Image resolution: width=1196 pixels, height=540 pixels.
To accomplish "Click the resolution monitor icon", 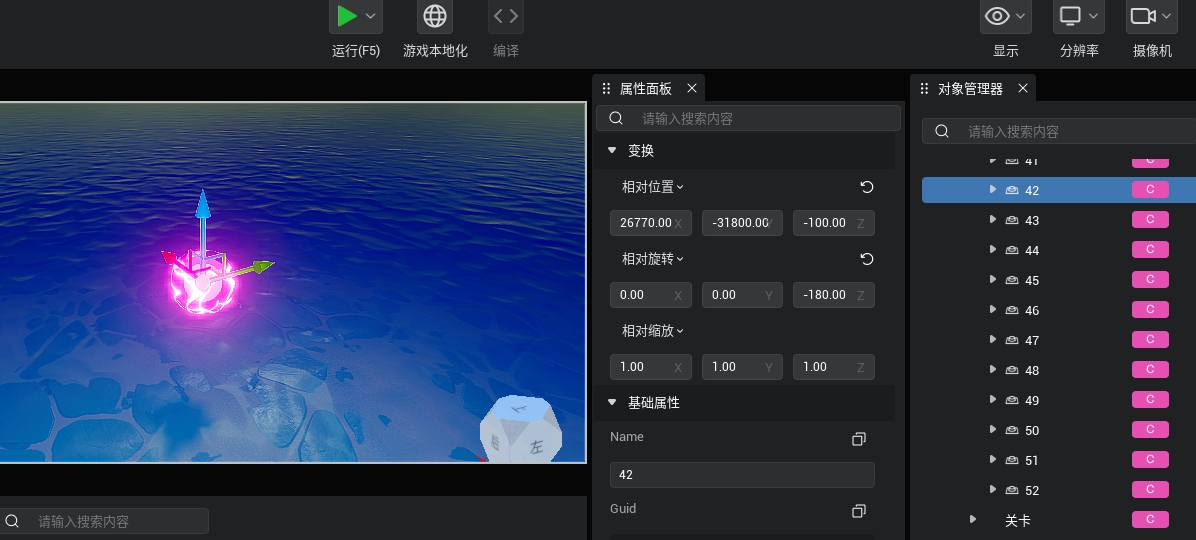I will 1071,16.
